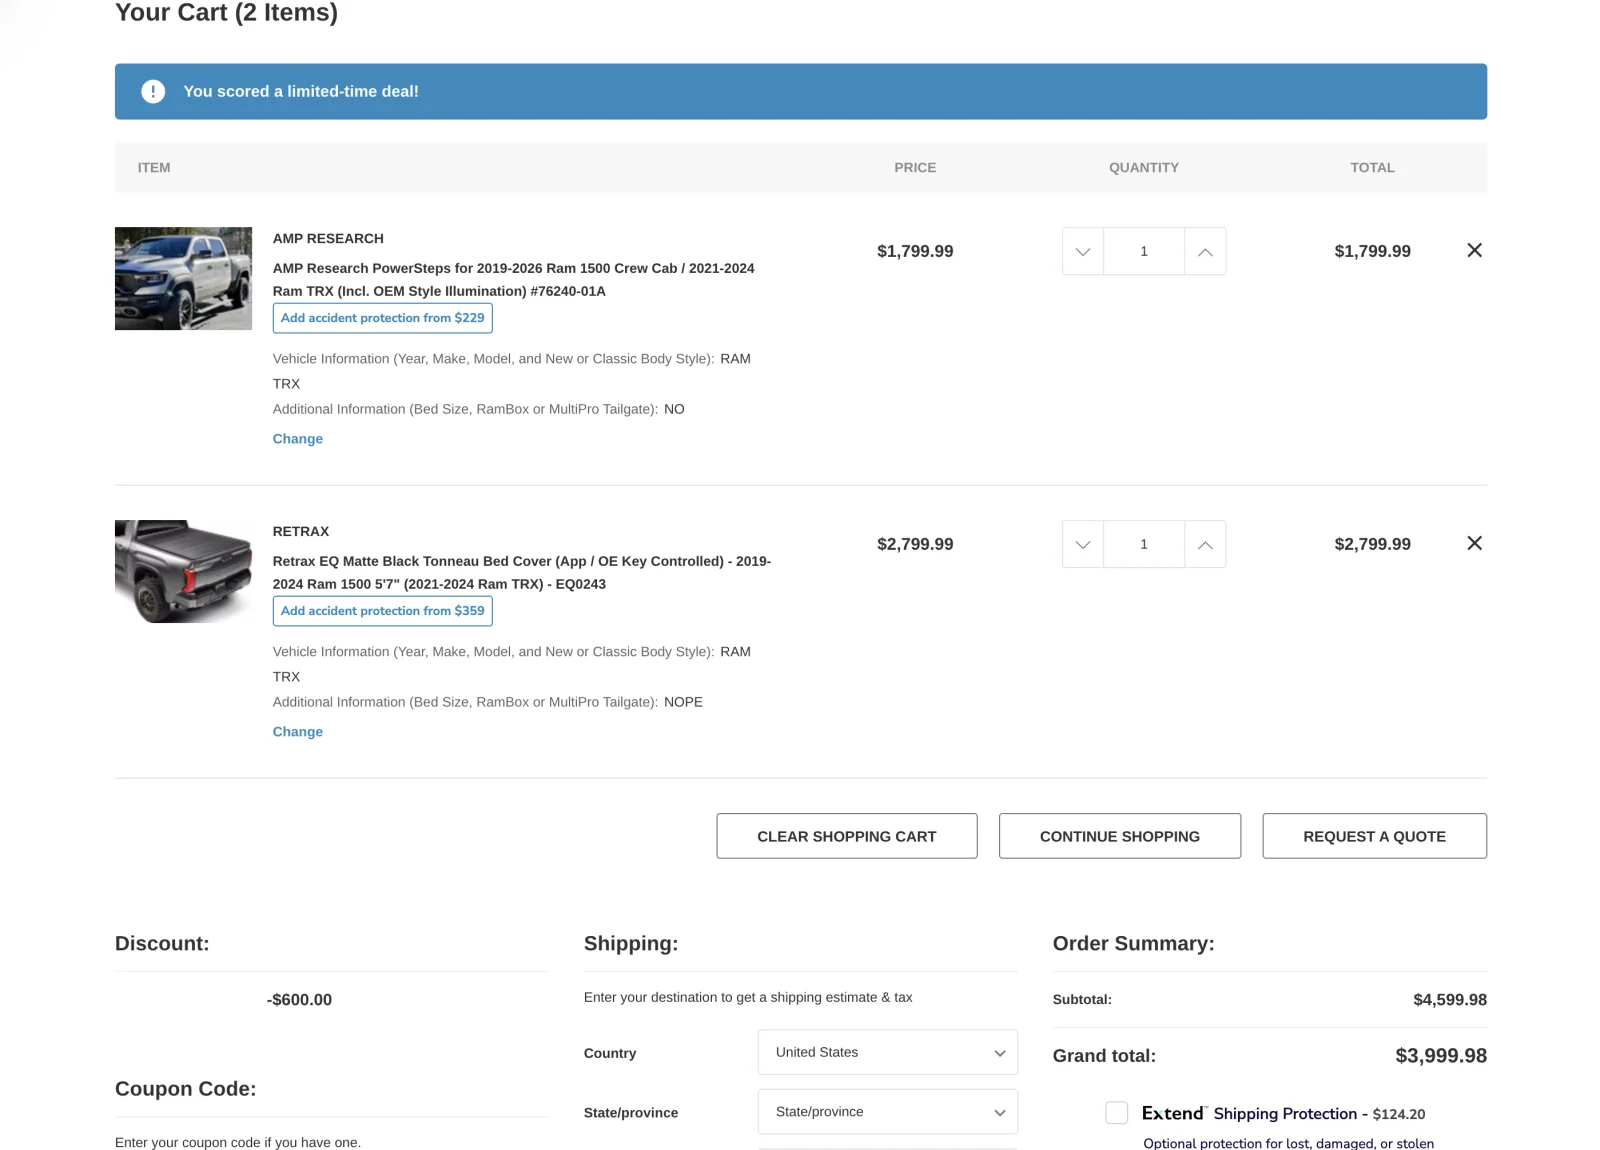The image size is (1600, 1150).
Task: Open the State/province dropdown
Action: point(886,1111)
